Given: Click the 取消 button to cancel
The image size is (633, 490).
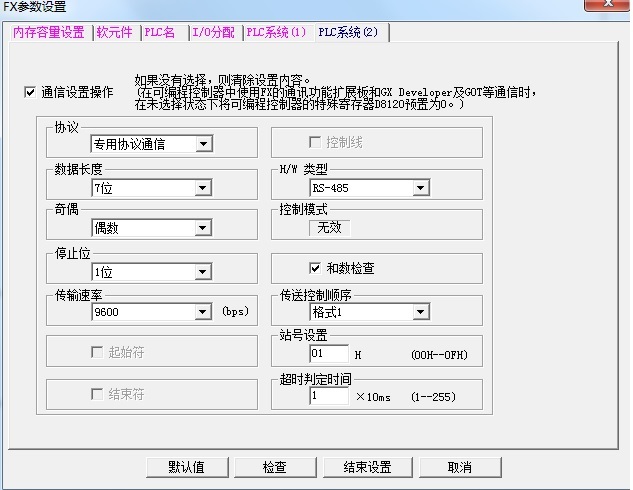Looking at the screenshot, I should (x=459, y=467).
